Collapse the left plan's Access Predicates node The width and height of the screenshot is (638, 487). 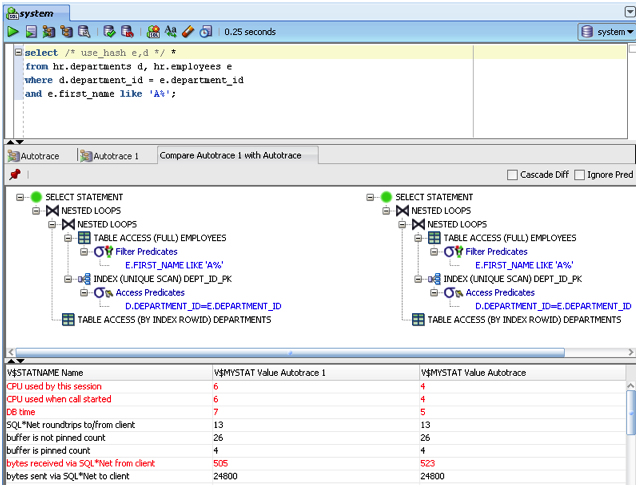[x=85, y=293]
